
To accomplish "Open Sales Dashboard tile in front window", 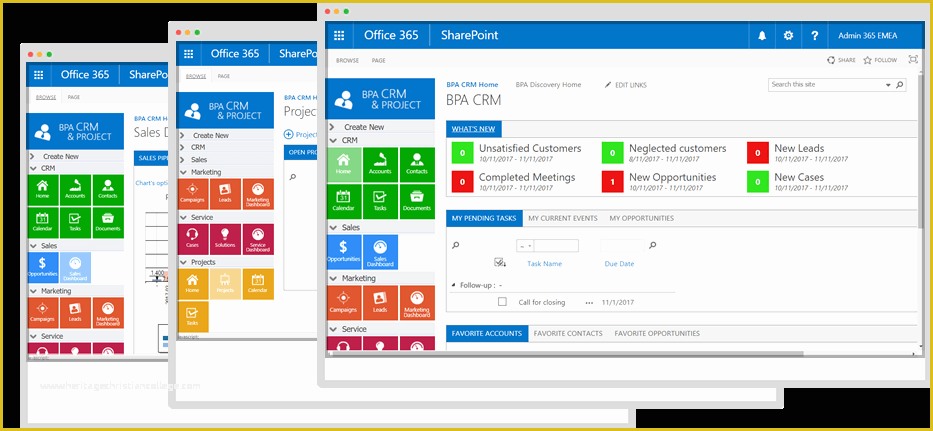I will tap(380, 252).
